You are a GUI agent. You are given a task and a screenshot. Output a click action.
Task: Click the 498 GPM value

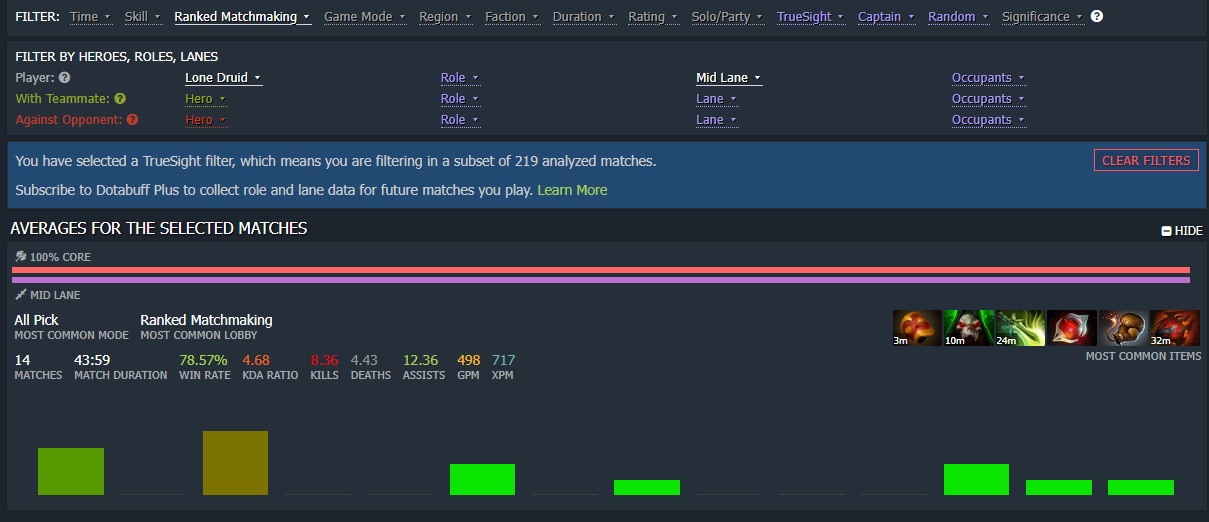(469, 360)
